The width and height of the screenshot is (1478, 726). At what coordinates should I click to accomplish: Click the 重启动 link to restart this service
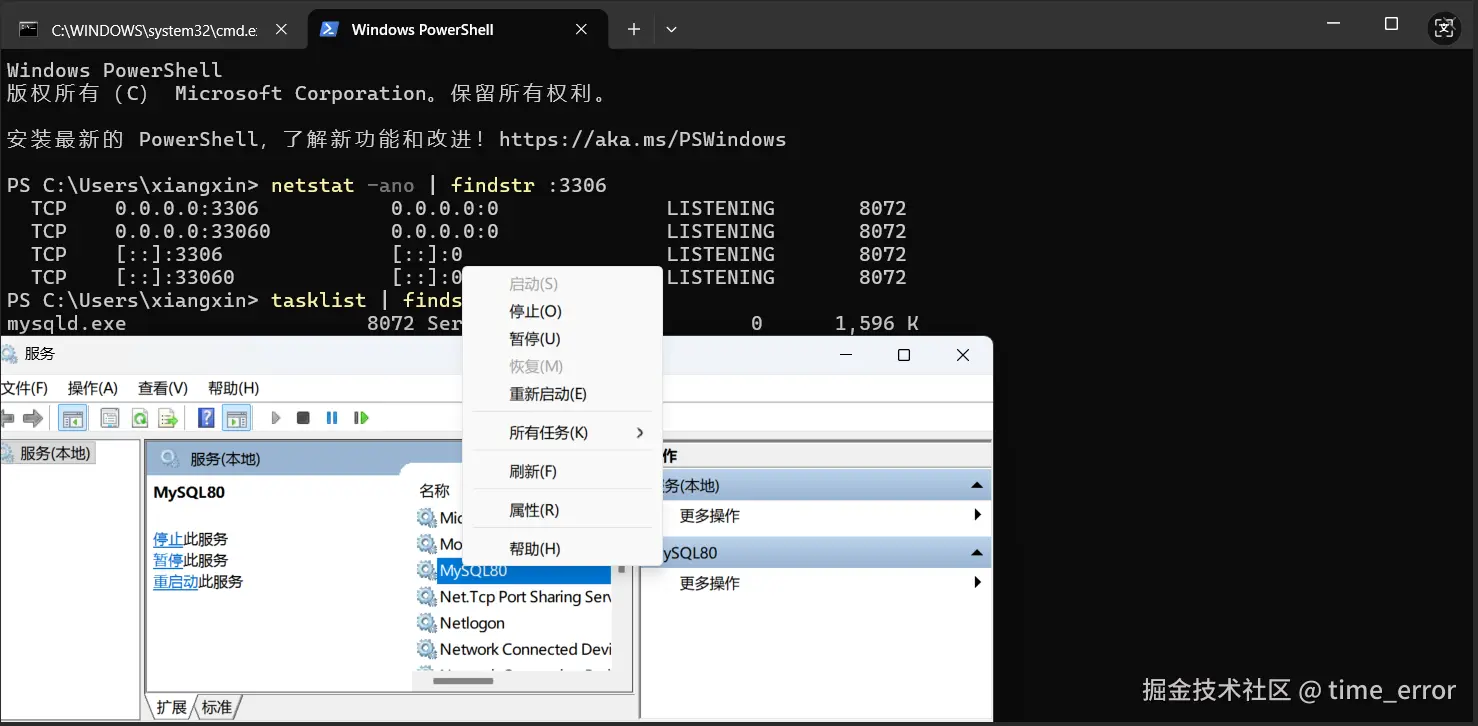tap(176, 581)
